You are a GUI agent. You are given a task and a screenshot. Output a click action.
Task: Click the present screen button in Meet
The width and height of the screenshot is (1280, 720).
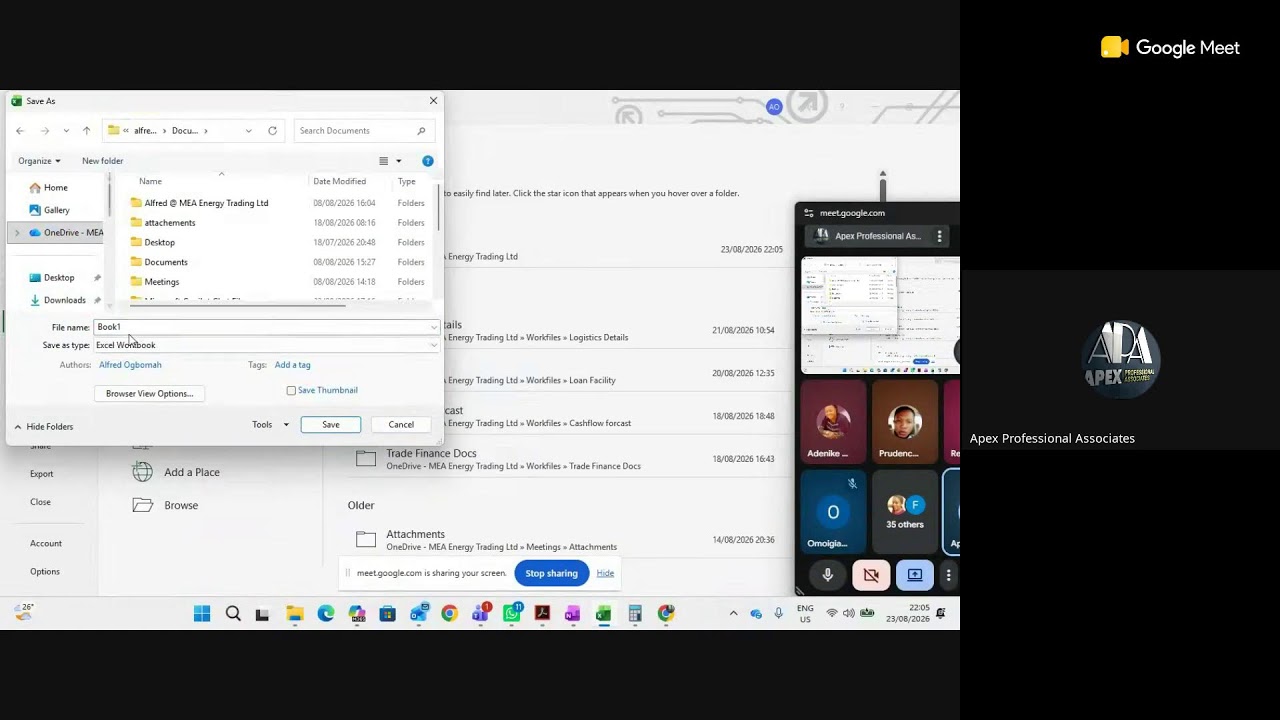pyautogui.click(x=915, y=575)
